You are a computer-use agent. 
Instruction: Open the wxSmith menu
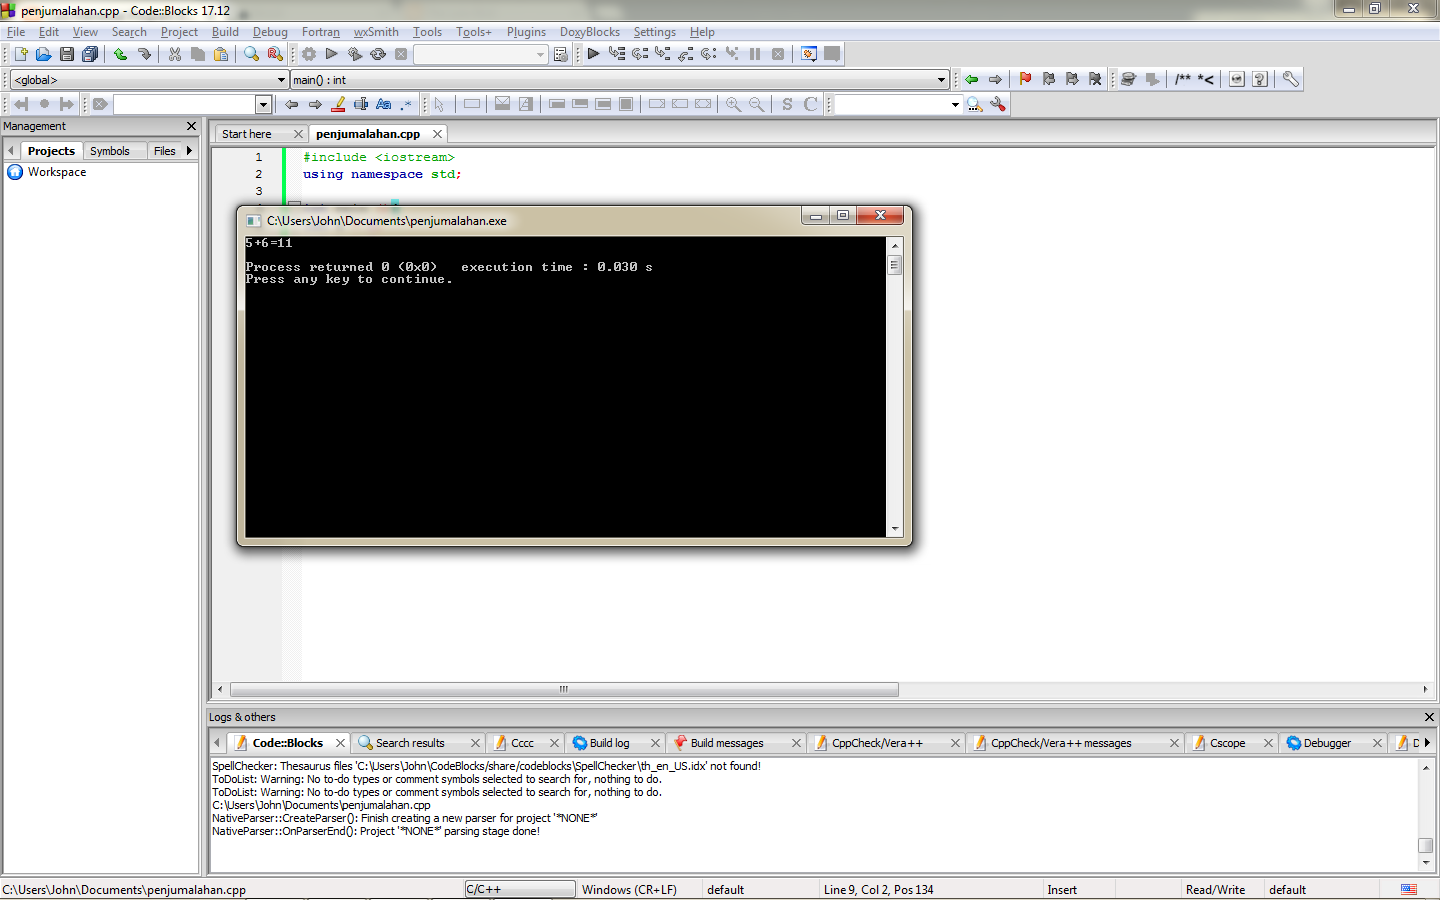376,31
